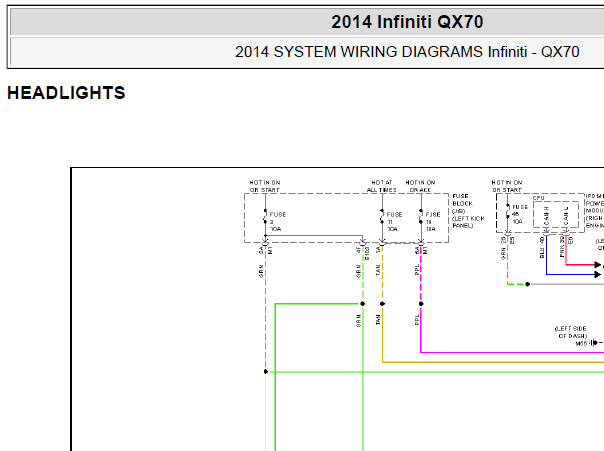Click the 2A connector terminal
Image resolution: width=604 pixels, height=451 pixels.
pyautogui.click(x=265, y=242)
